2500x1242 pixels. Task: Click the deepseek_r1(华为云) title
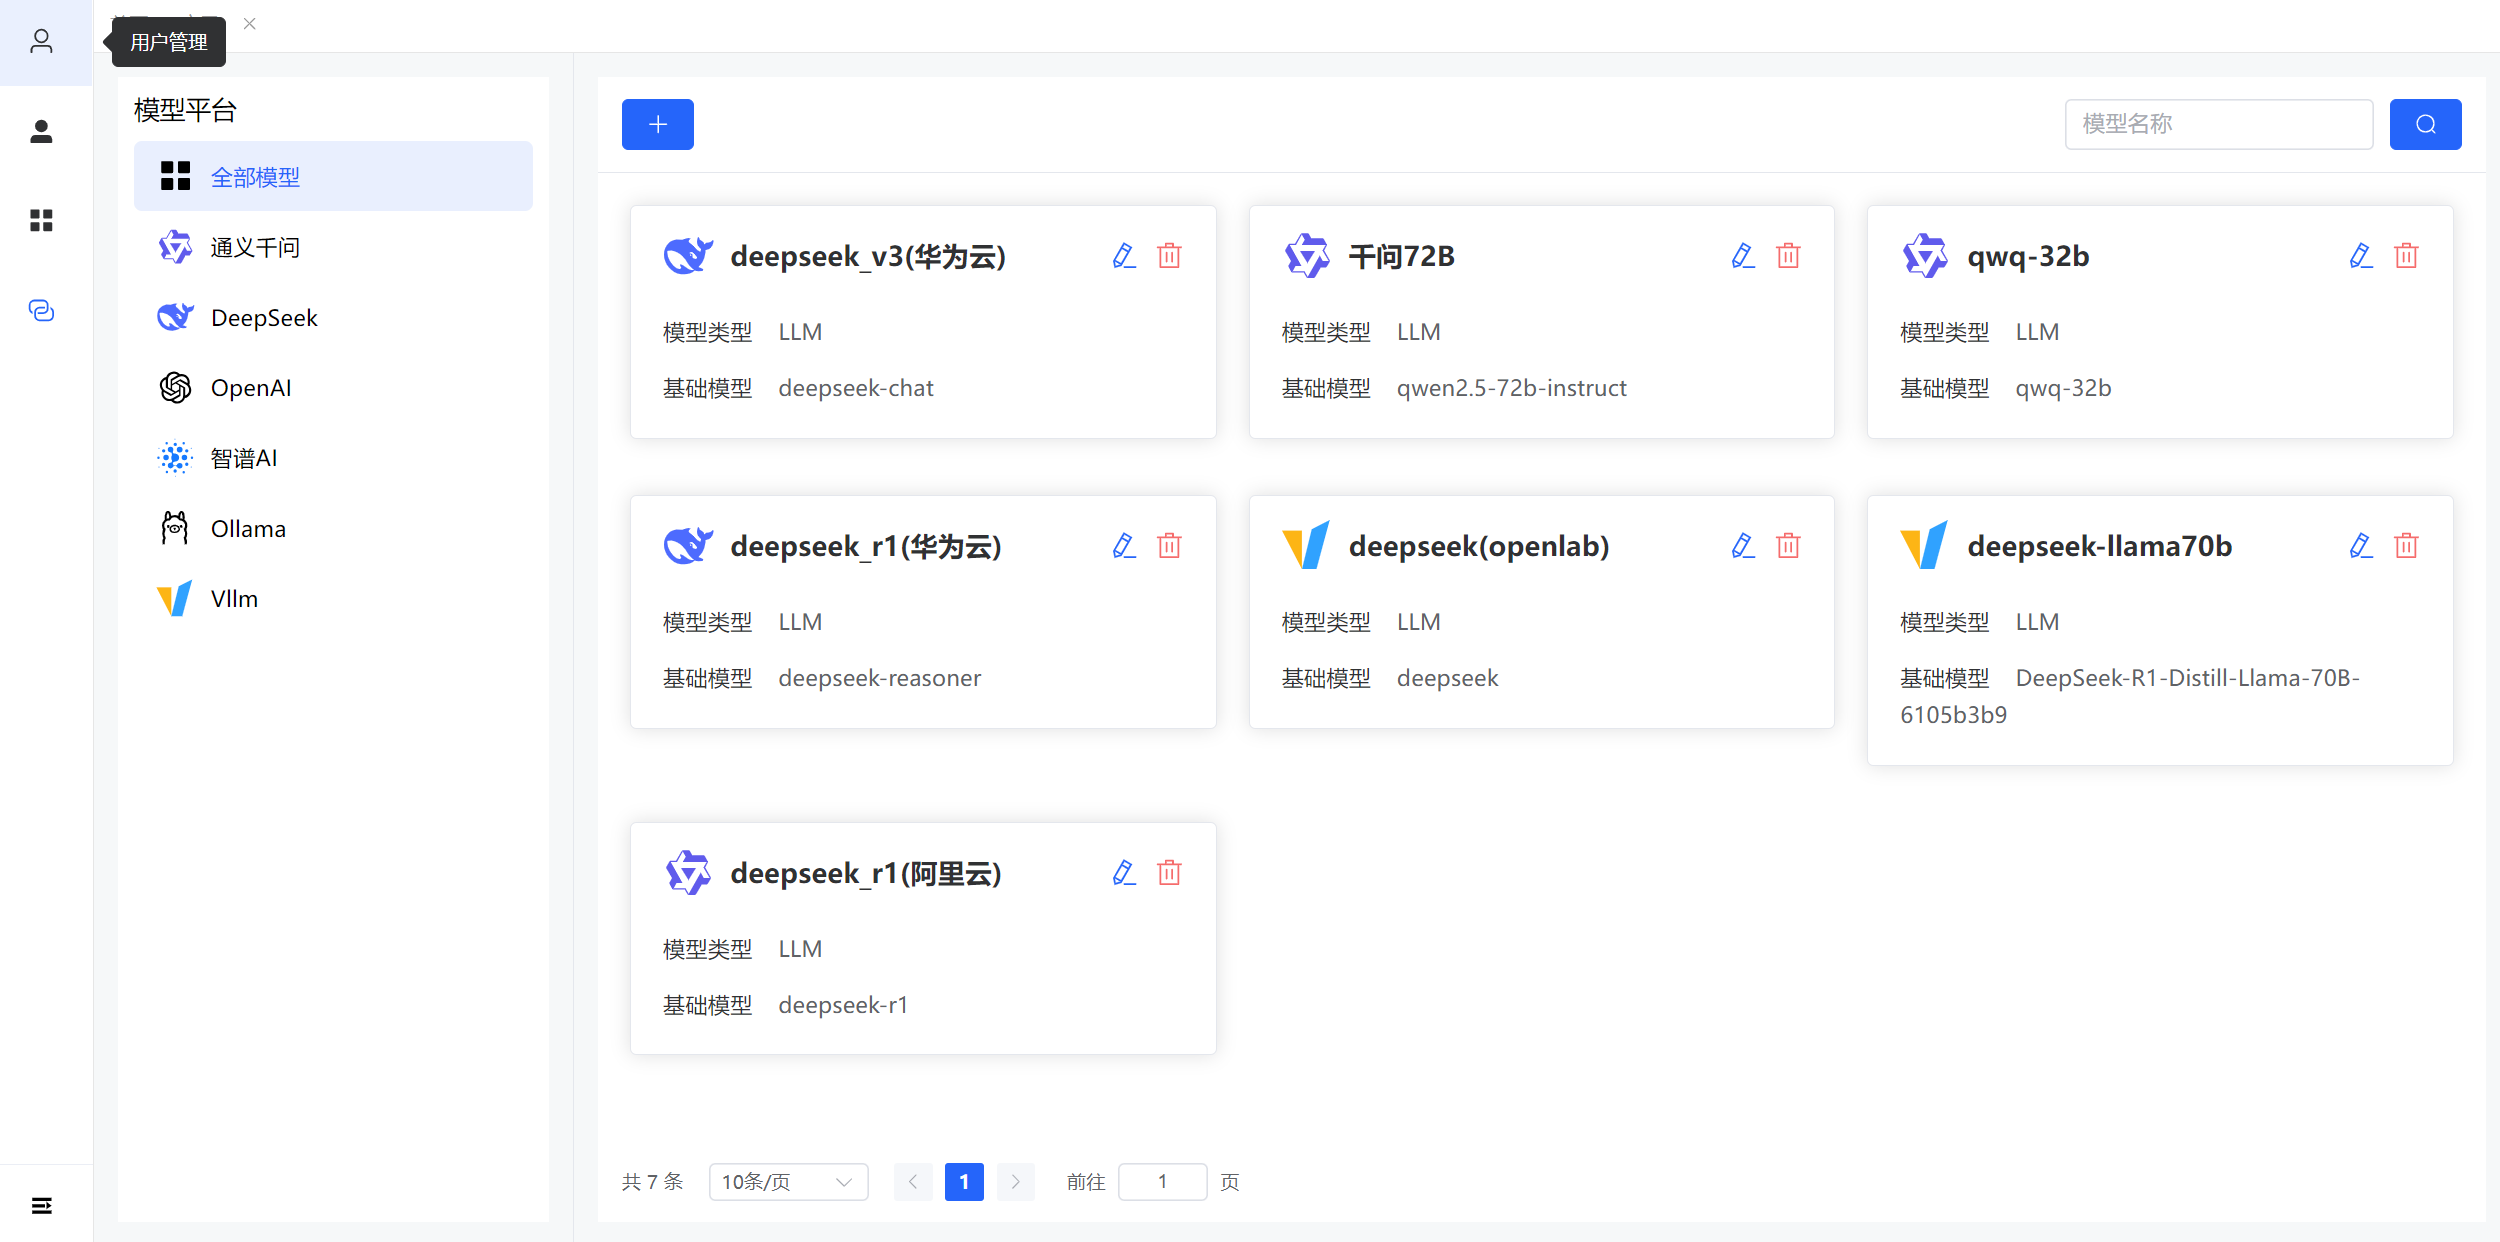(x=866, y=546)
